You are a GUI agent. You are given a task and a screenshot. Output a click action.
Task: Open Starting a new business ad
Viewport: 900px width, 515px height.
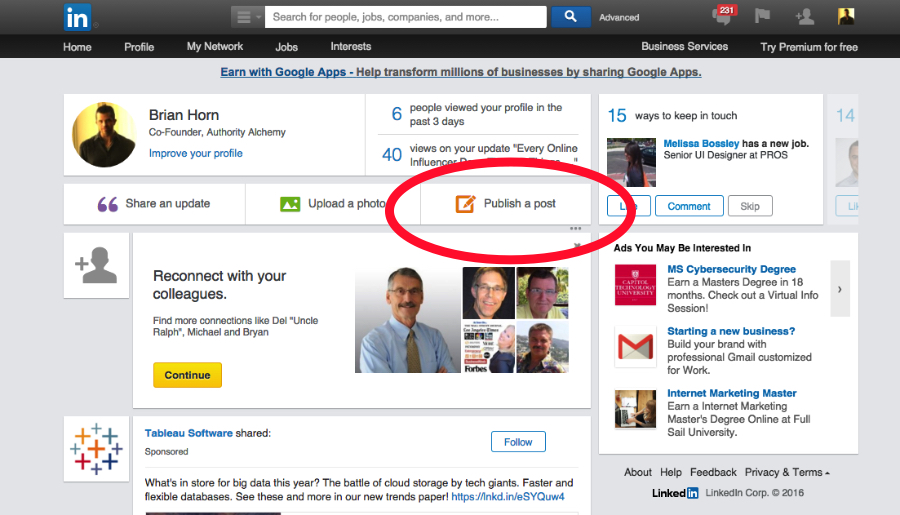[731, 331]
